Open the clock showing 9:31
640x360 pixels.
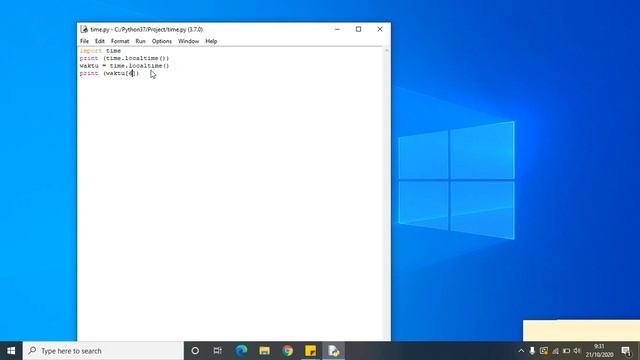point(599,351)
